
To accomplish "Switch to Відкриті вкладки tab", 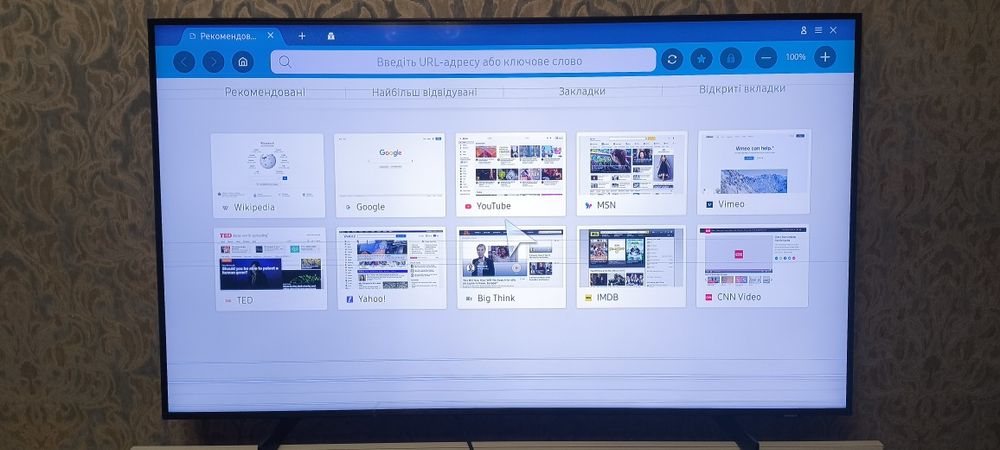I will [x=742, y=89].
